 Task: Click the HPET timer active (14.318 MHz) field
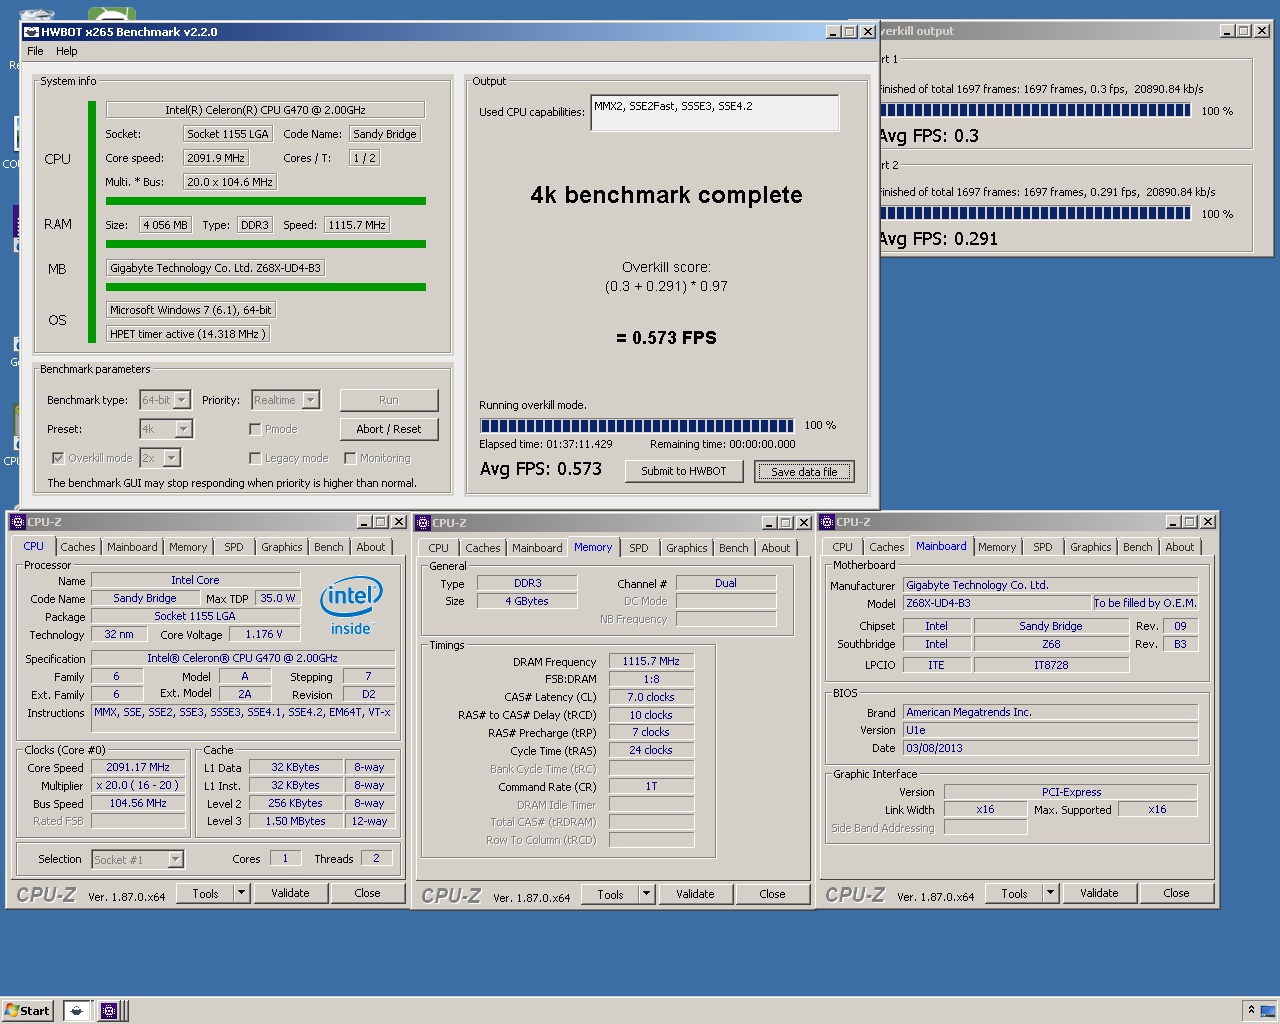188,334
